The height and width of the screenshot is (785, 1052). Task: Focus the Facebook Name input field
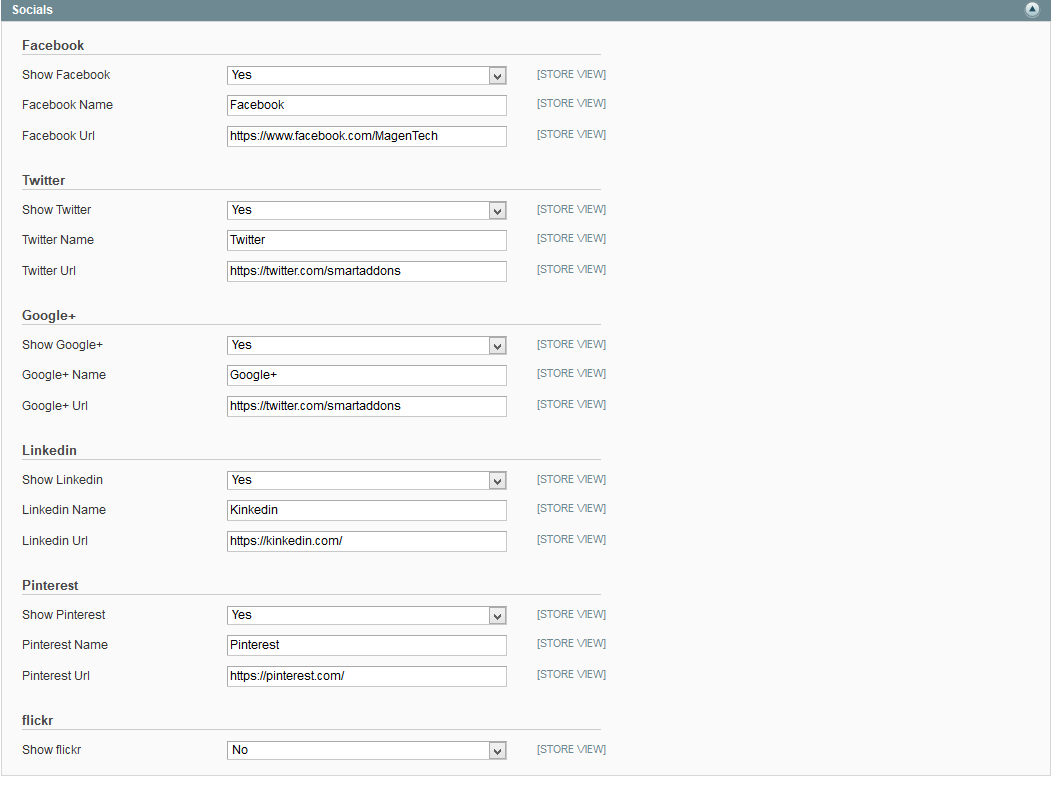pyautogui.click(x=366, y=105)
